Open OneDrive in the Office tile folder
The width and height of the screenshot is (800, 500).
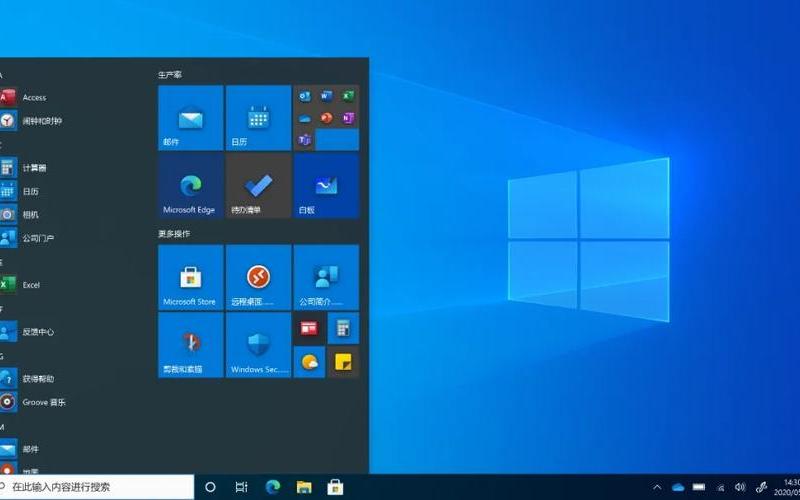305,118
